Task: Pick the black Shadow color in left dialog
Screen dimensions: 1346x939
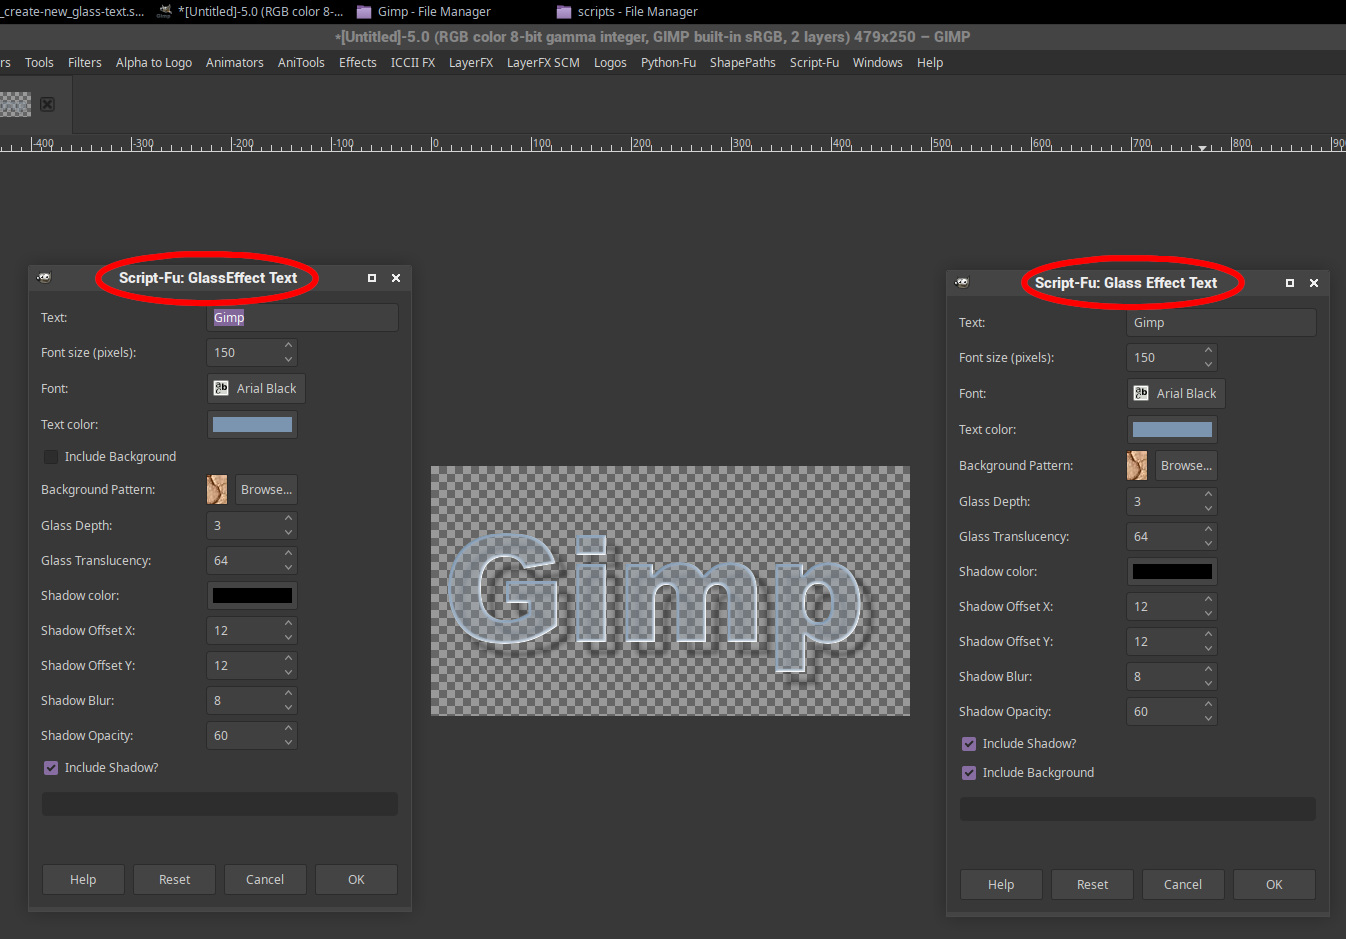Action: [252, 596]
